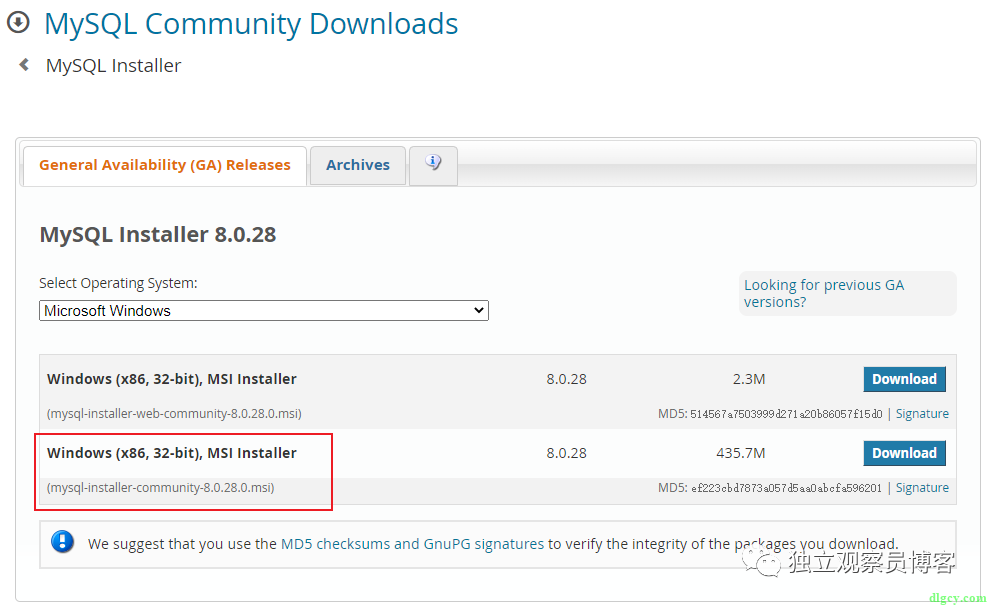The width and height of the screenshot is (987, 605).
Task: Click the MSI Installer title in the 2.3M row
Action: (x=172, y=379)
